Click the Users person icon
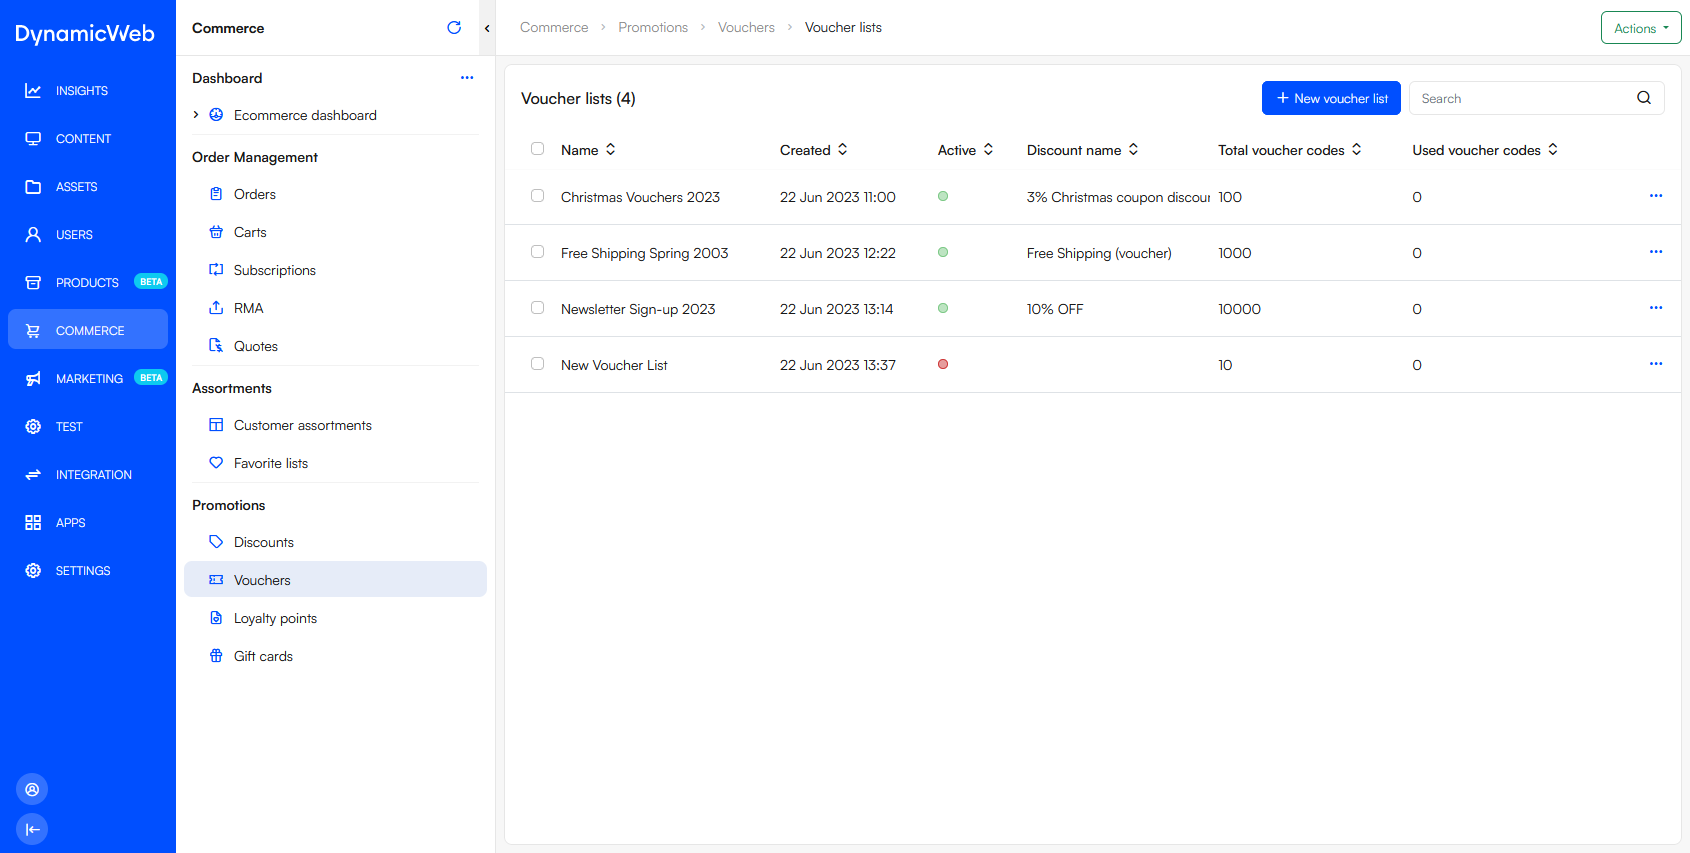The height and width of the screenshot is (853, 1690). coord(33,235)
